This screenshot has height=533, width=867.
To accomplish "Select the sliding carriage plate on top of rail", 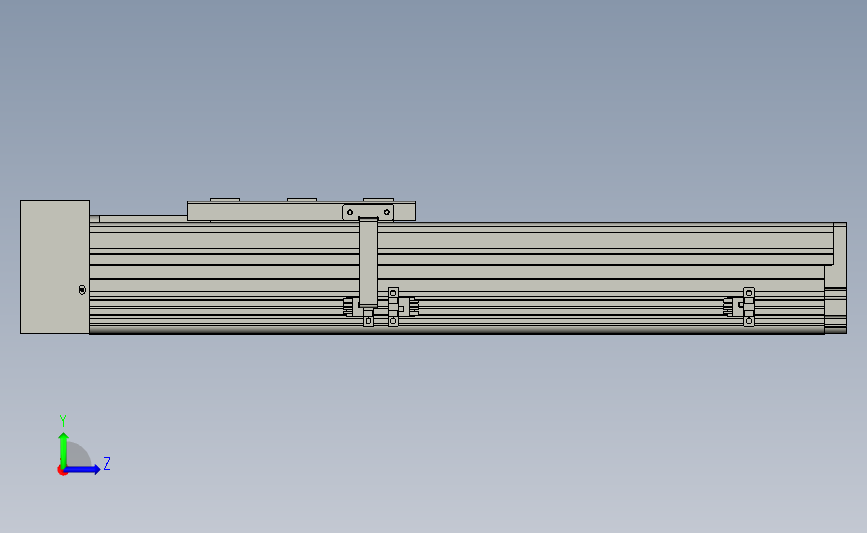I will pos(301,211).
